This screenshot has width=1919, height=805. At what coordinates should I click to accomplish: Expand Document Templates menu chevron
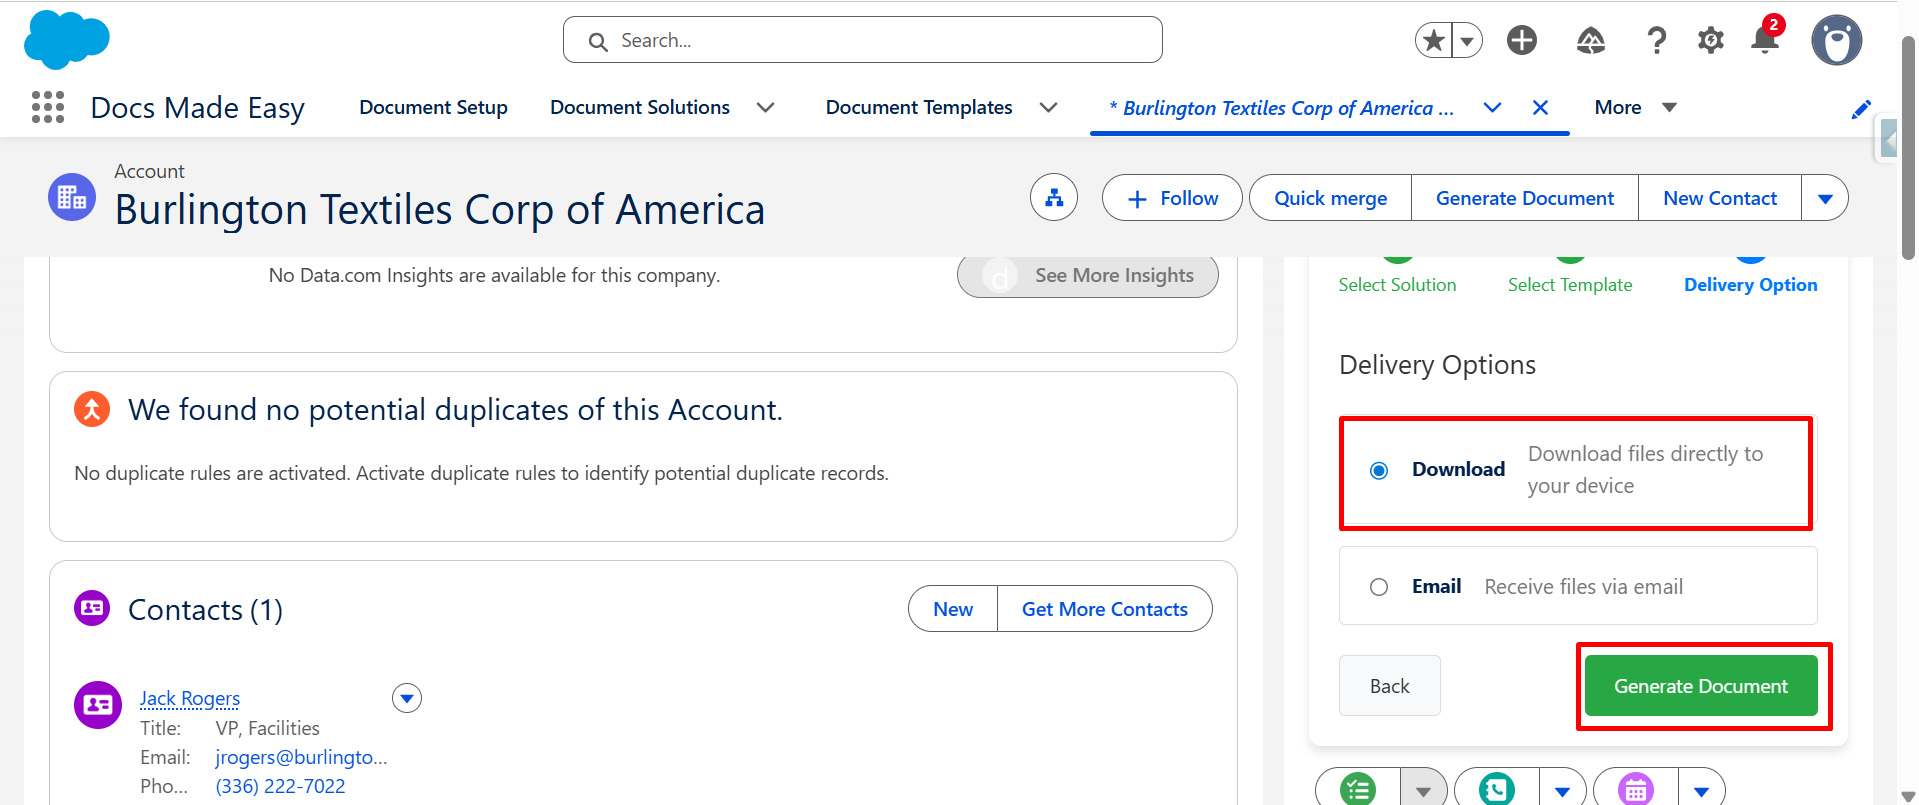coord(1048,107)
